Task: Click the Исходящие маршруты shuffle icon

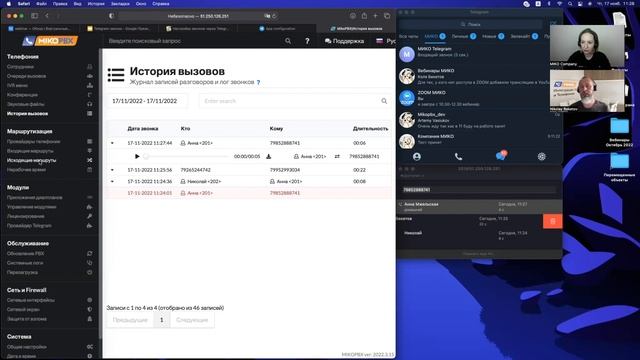Action: (90, 160)
